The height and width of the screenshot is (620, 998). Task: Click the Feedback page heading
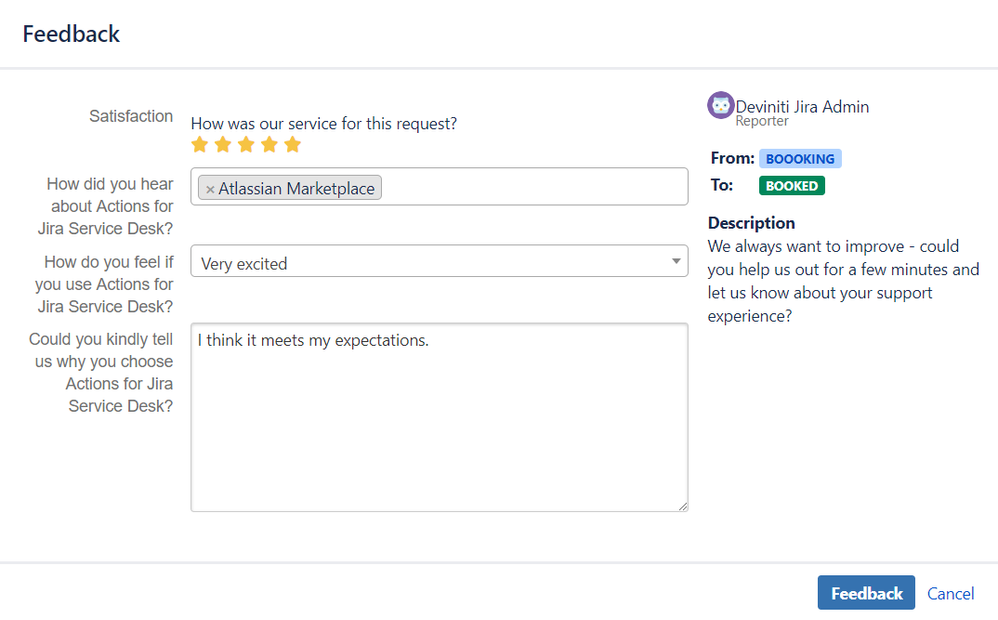click(x=71, y=33)
